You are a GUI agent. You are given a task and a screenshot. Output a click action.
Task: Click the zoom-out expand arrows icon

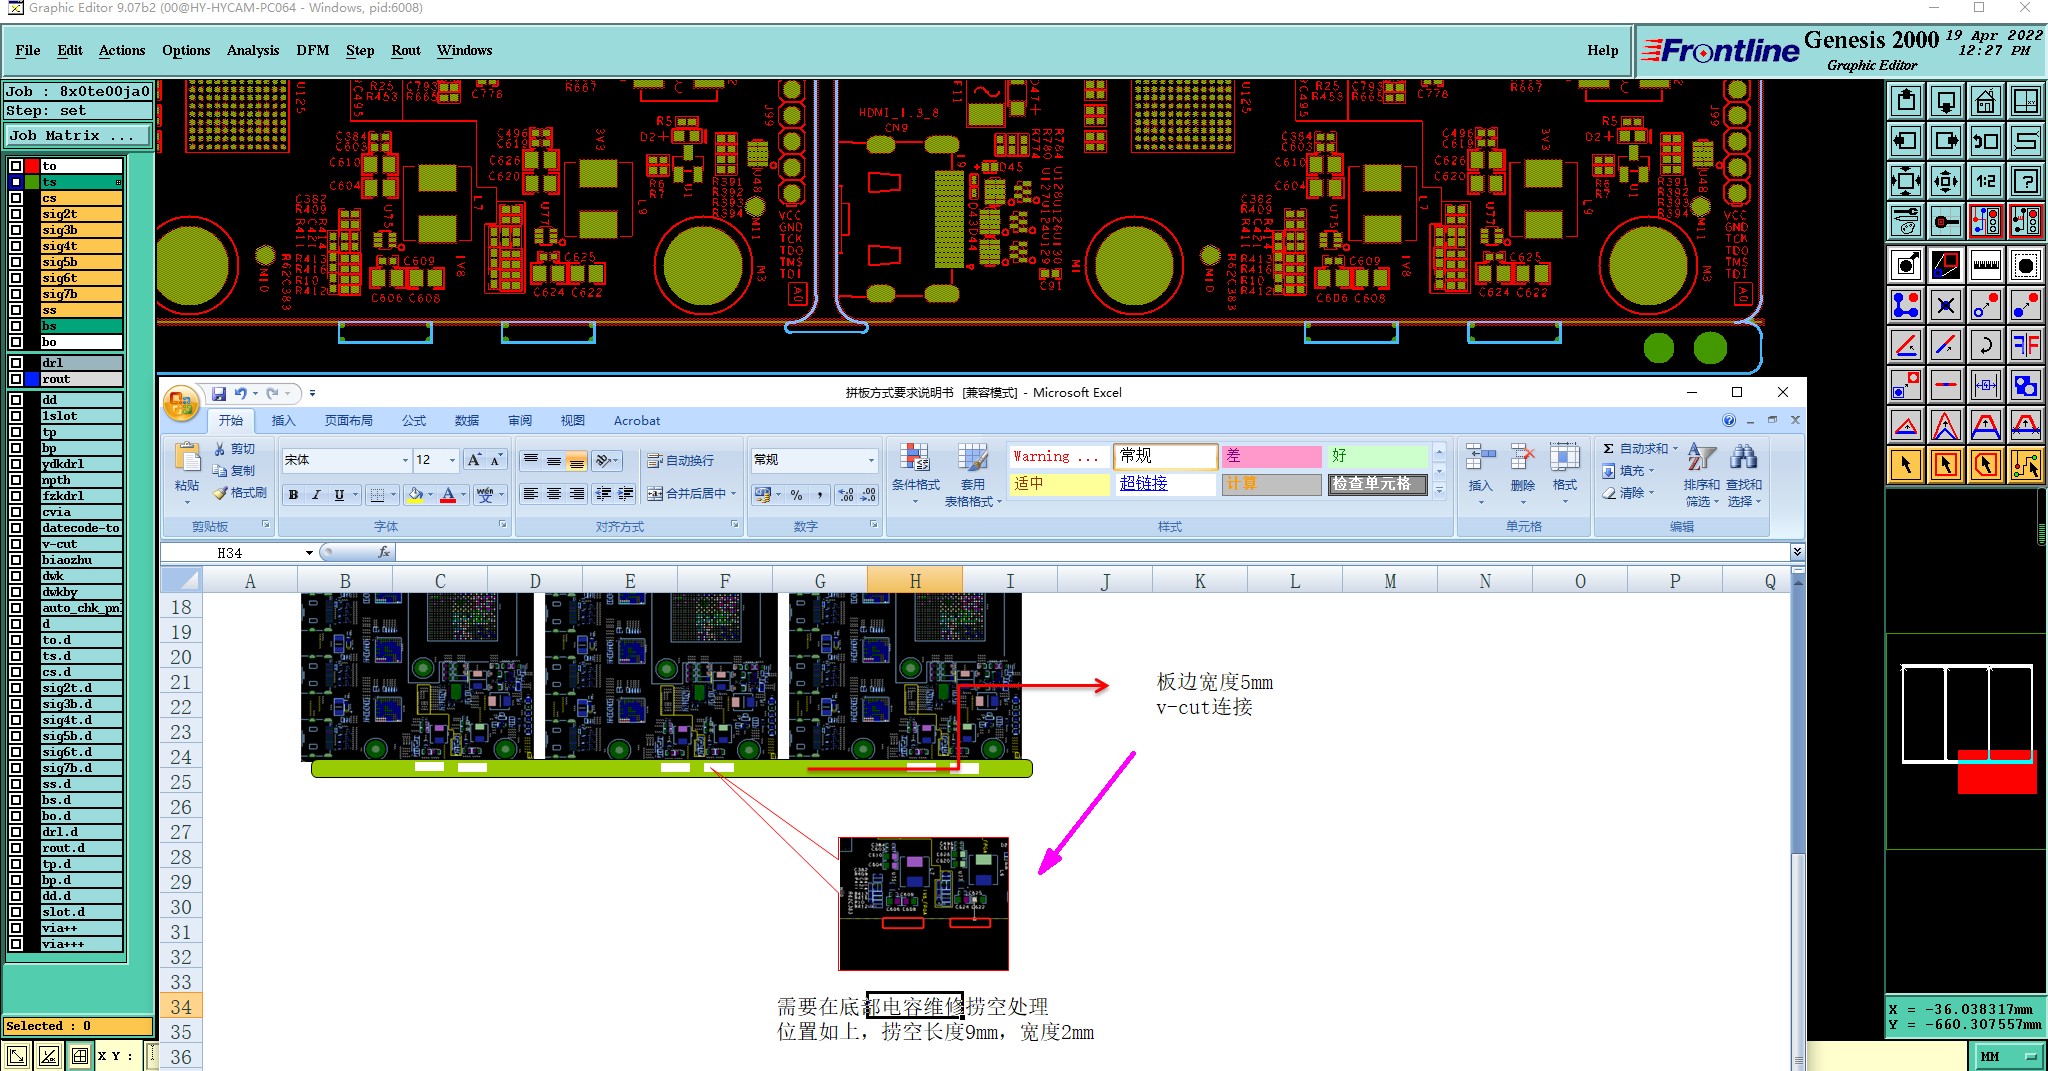pos(1906,181)
